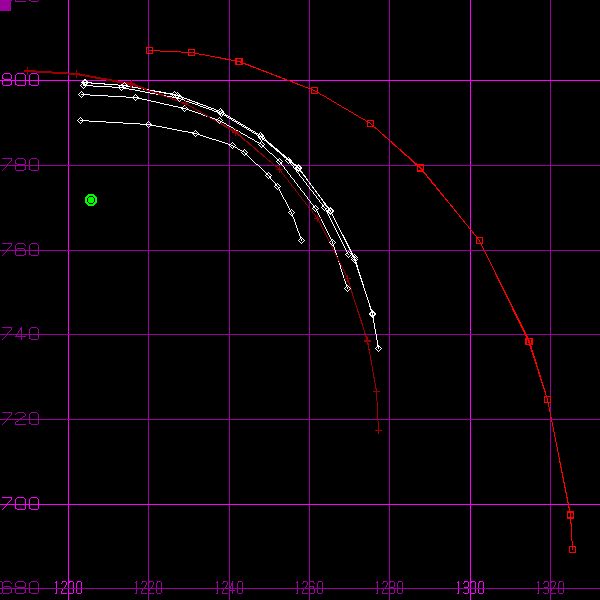
Task: Click the 700 y-axis label
Action: click(x=20, y=504)
